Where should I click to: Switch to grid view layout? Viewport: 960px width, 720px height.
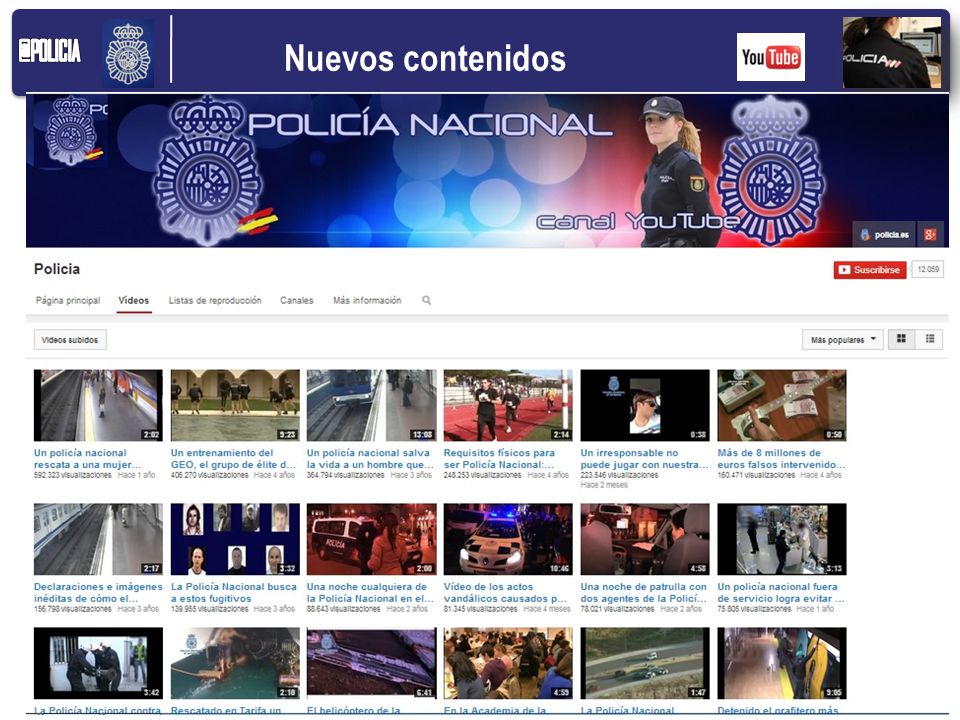pyautogui.click(x=901, y=339)
